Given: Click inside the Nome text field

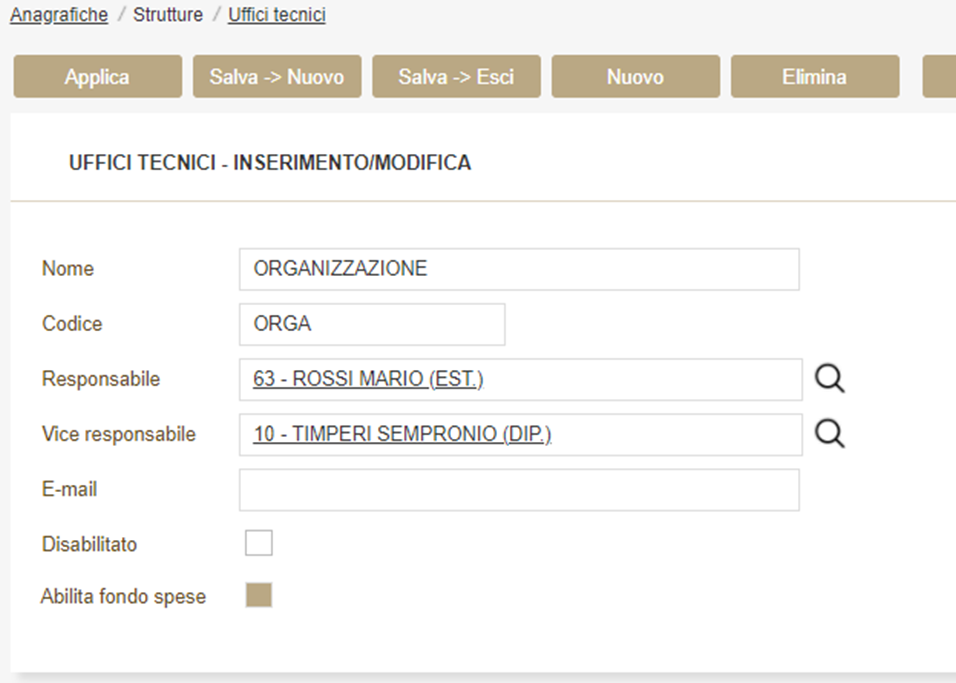Looking at the screenshot, I should [x=518, y=269].
